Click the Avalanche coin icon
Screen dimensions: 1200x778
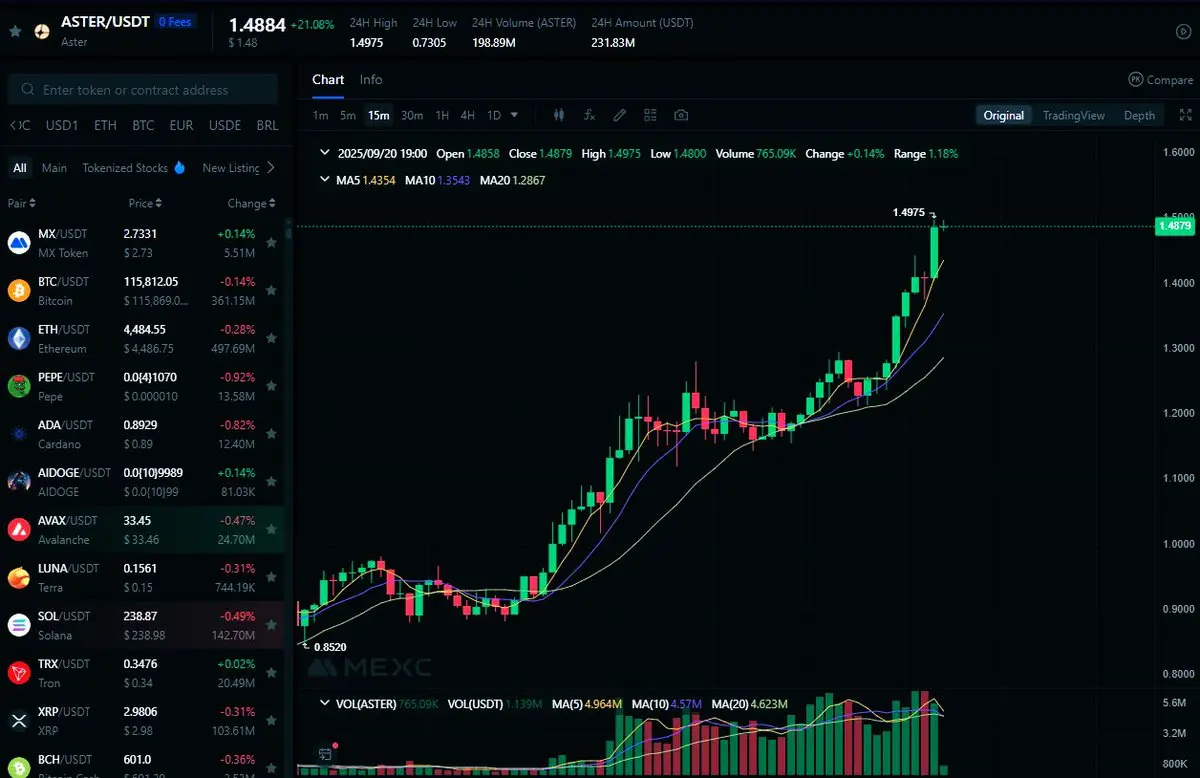click(x=19, y=529)
